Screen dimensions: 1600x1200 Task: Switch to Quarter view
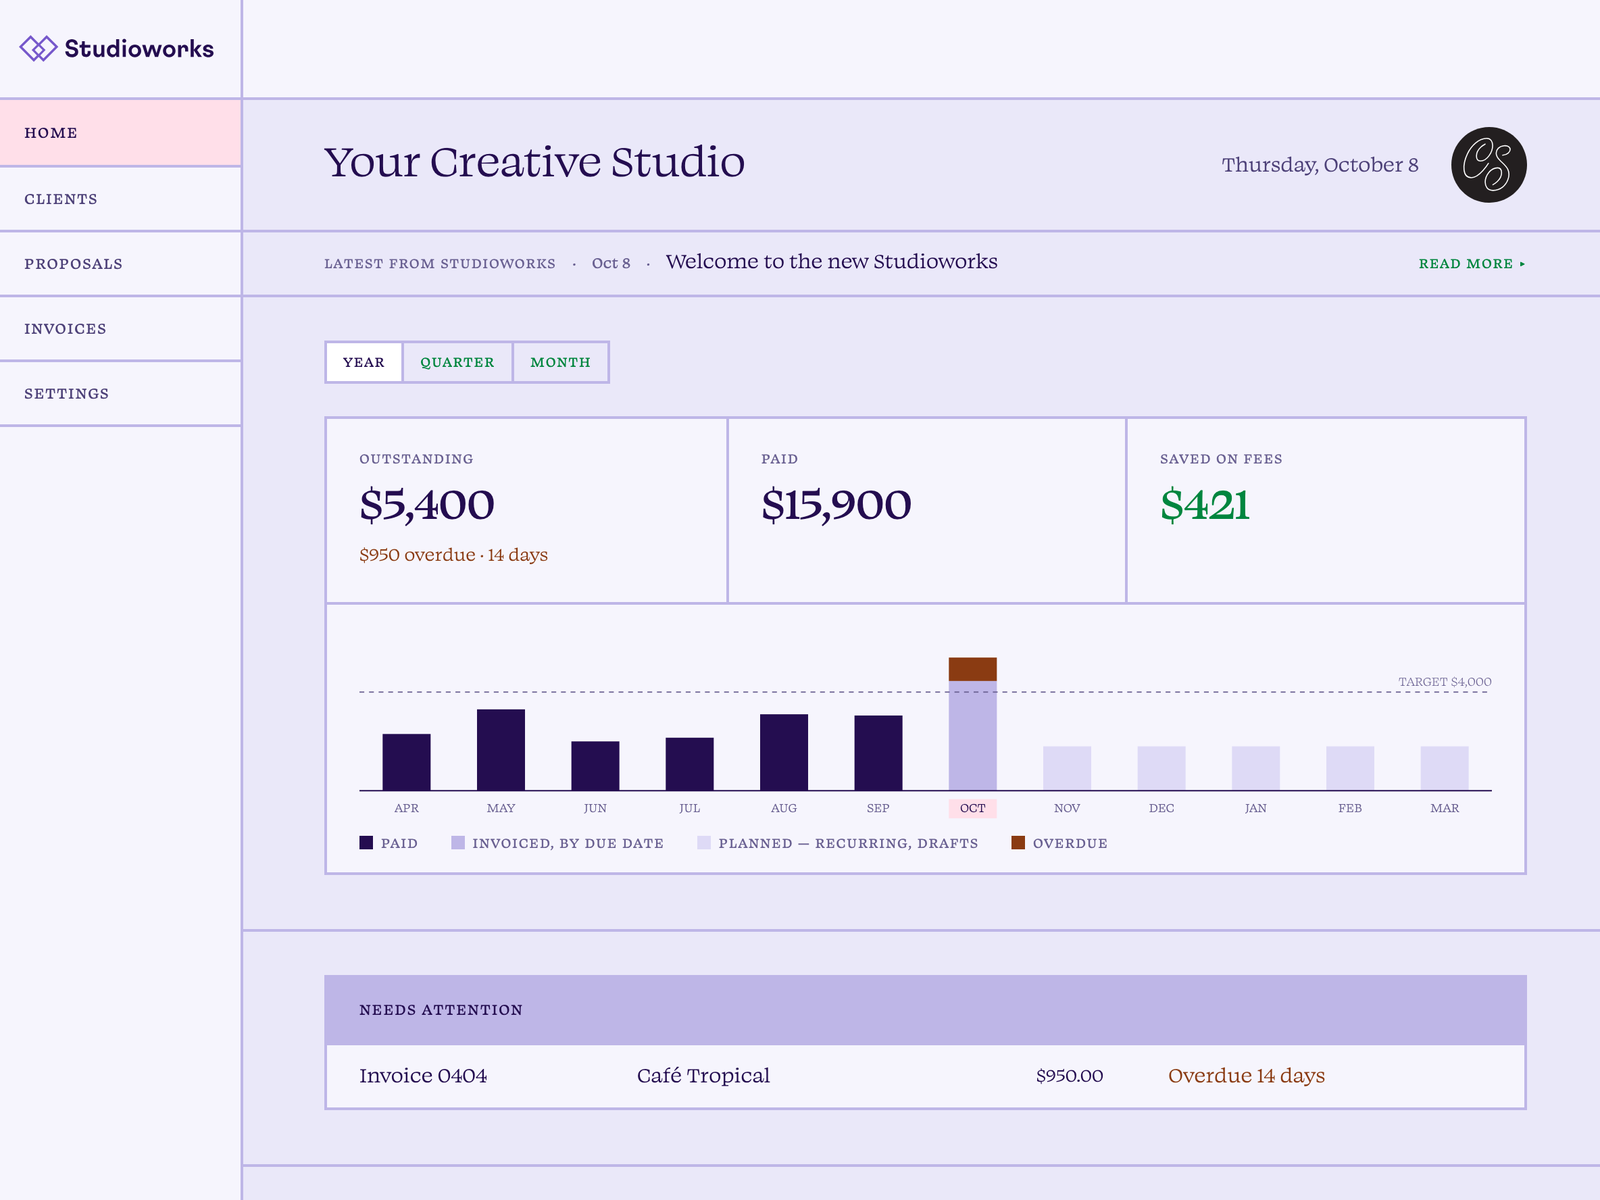click(x=457, y=362)
